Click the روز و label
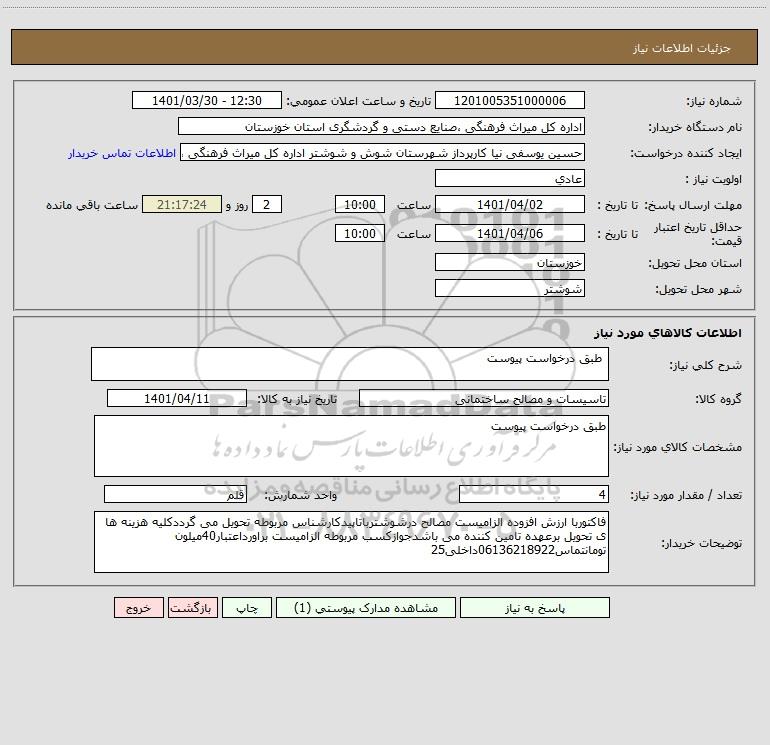This screenshot has width=770, height=745. [237, 205]
